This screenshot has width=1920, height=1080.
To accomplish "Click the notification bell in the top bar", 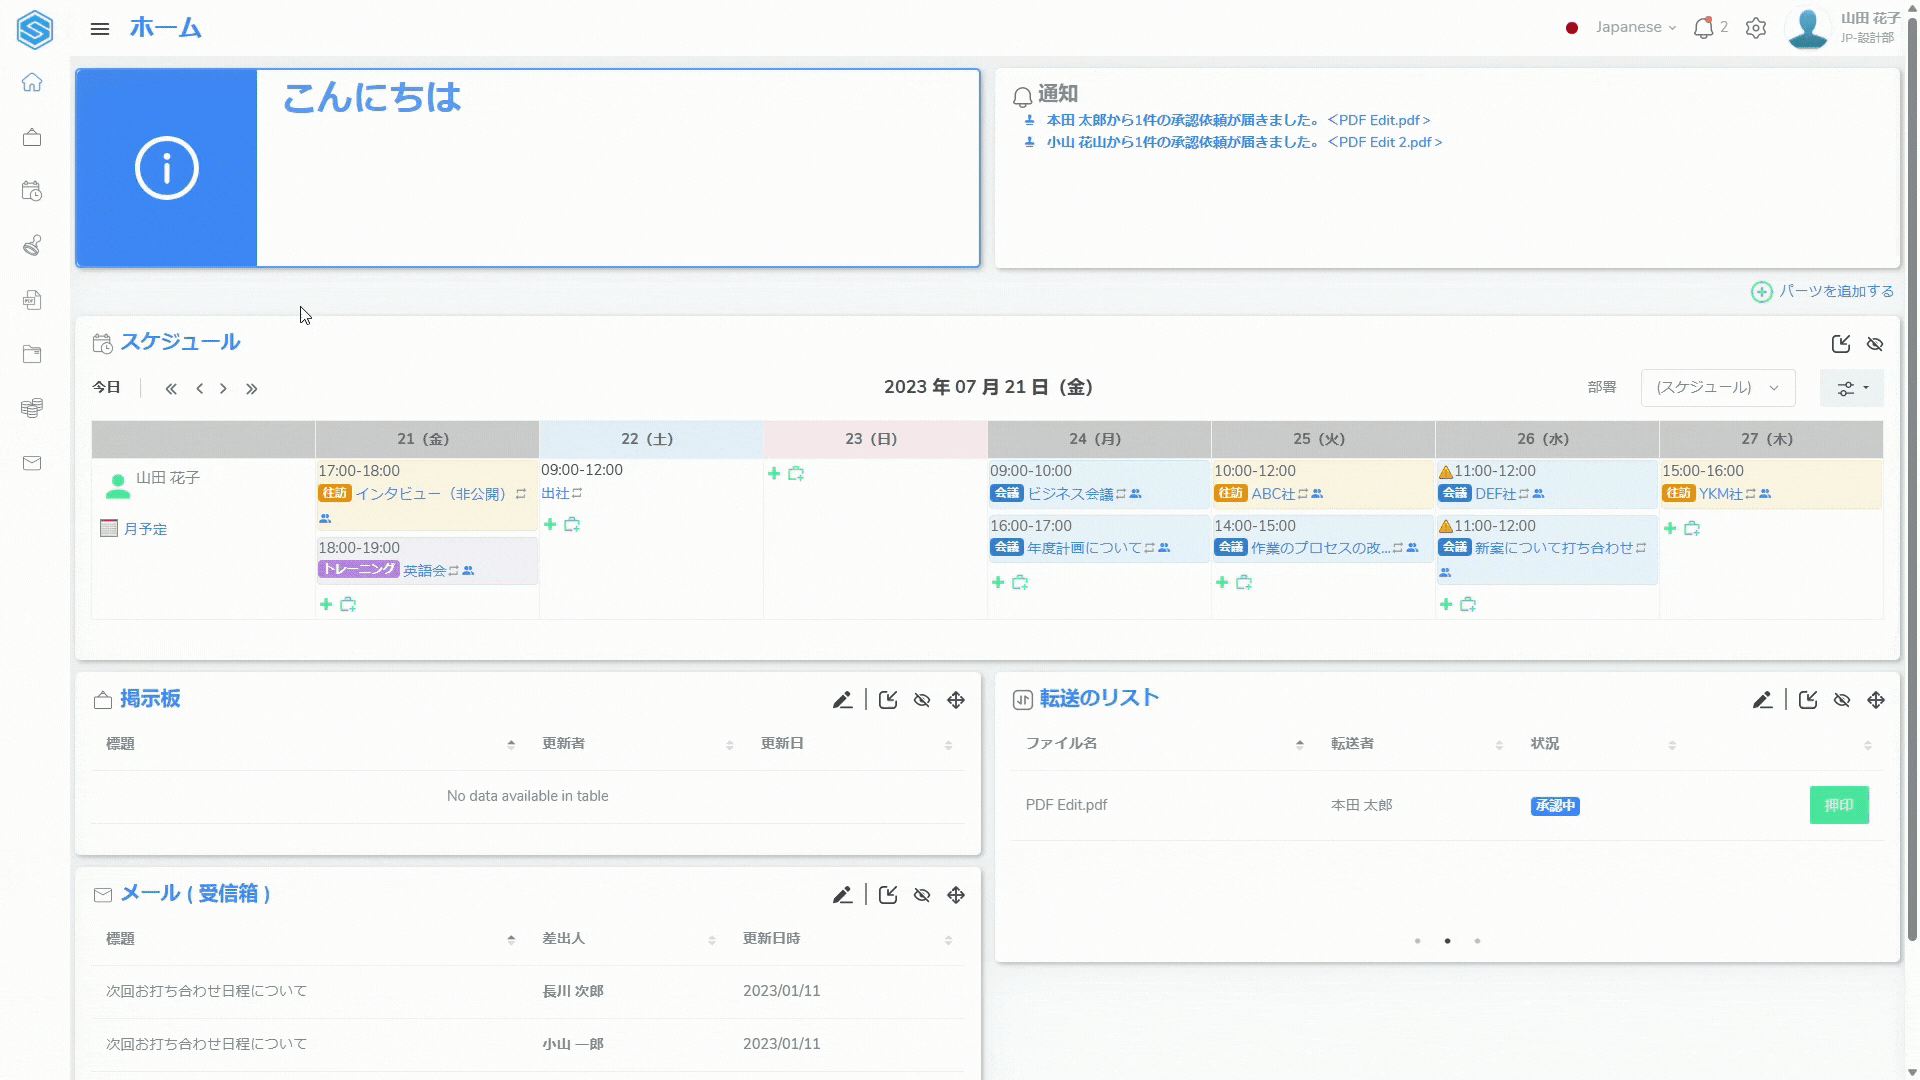I will coord(1703,28).
